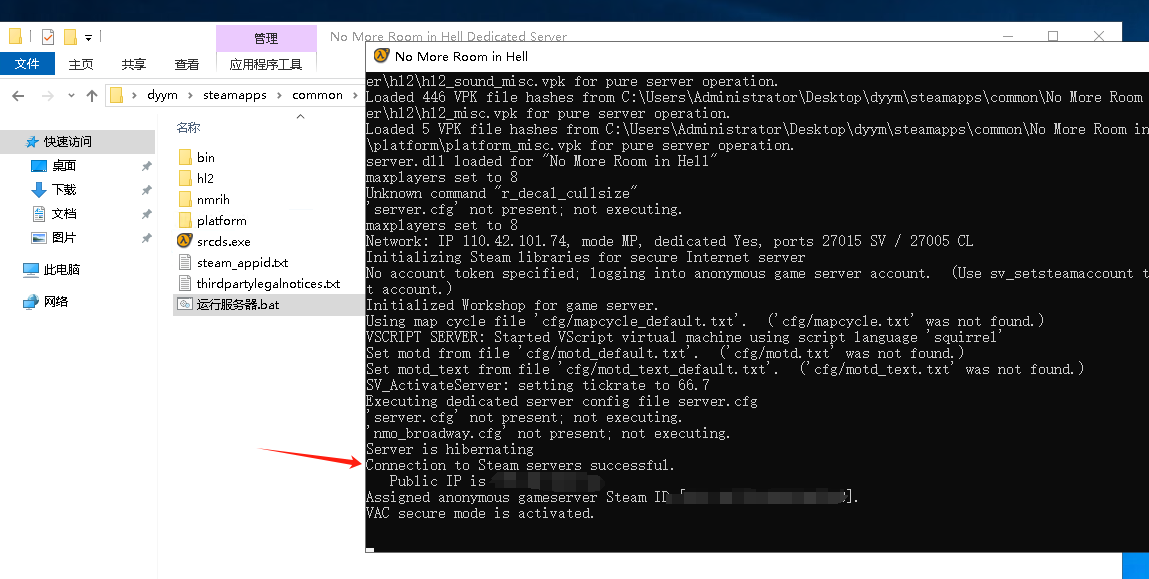Click the Explorer folder icon in the title bar

click(15, 36)
